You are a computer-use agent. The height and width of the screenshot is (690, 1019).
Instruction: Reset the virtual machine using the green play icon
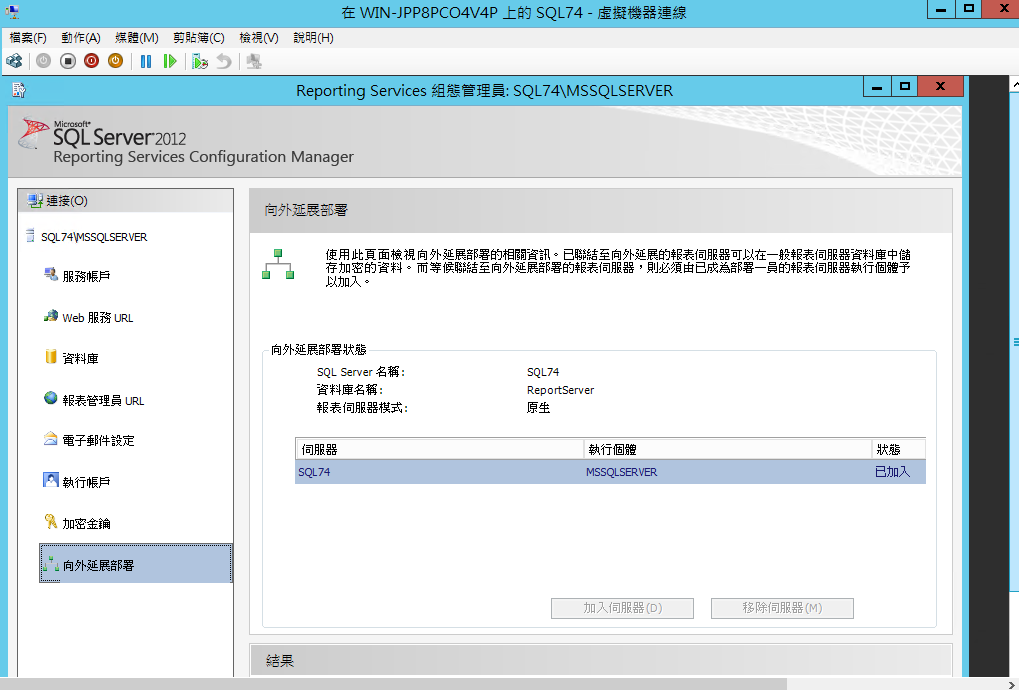click(x=170, y=61)
